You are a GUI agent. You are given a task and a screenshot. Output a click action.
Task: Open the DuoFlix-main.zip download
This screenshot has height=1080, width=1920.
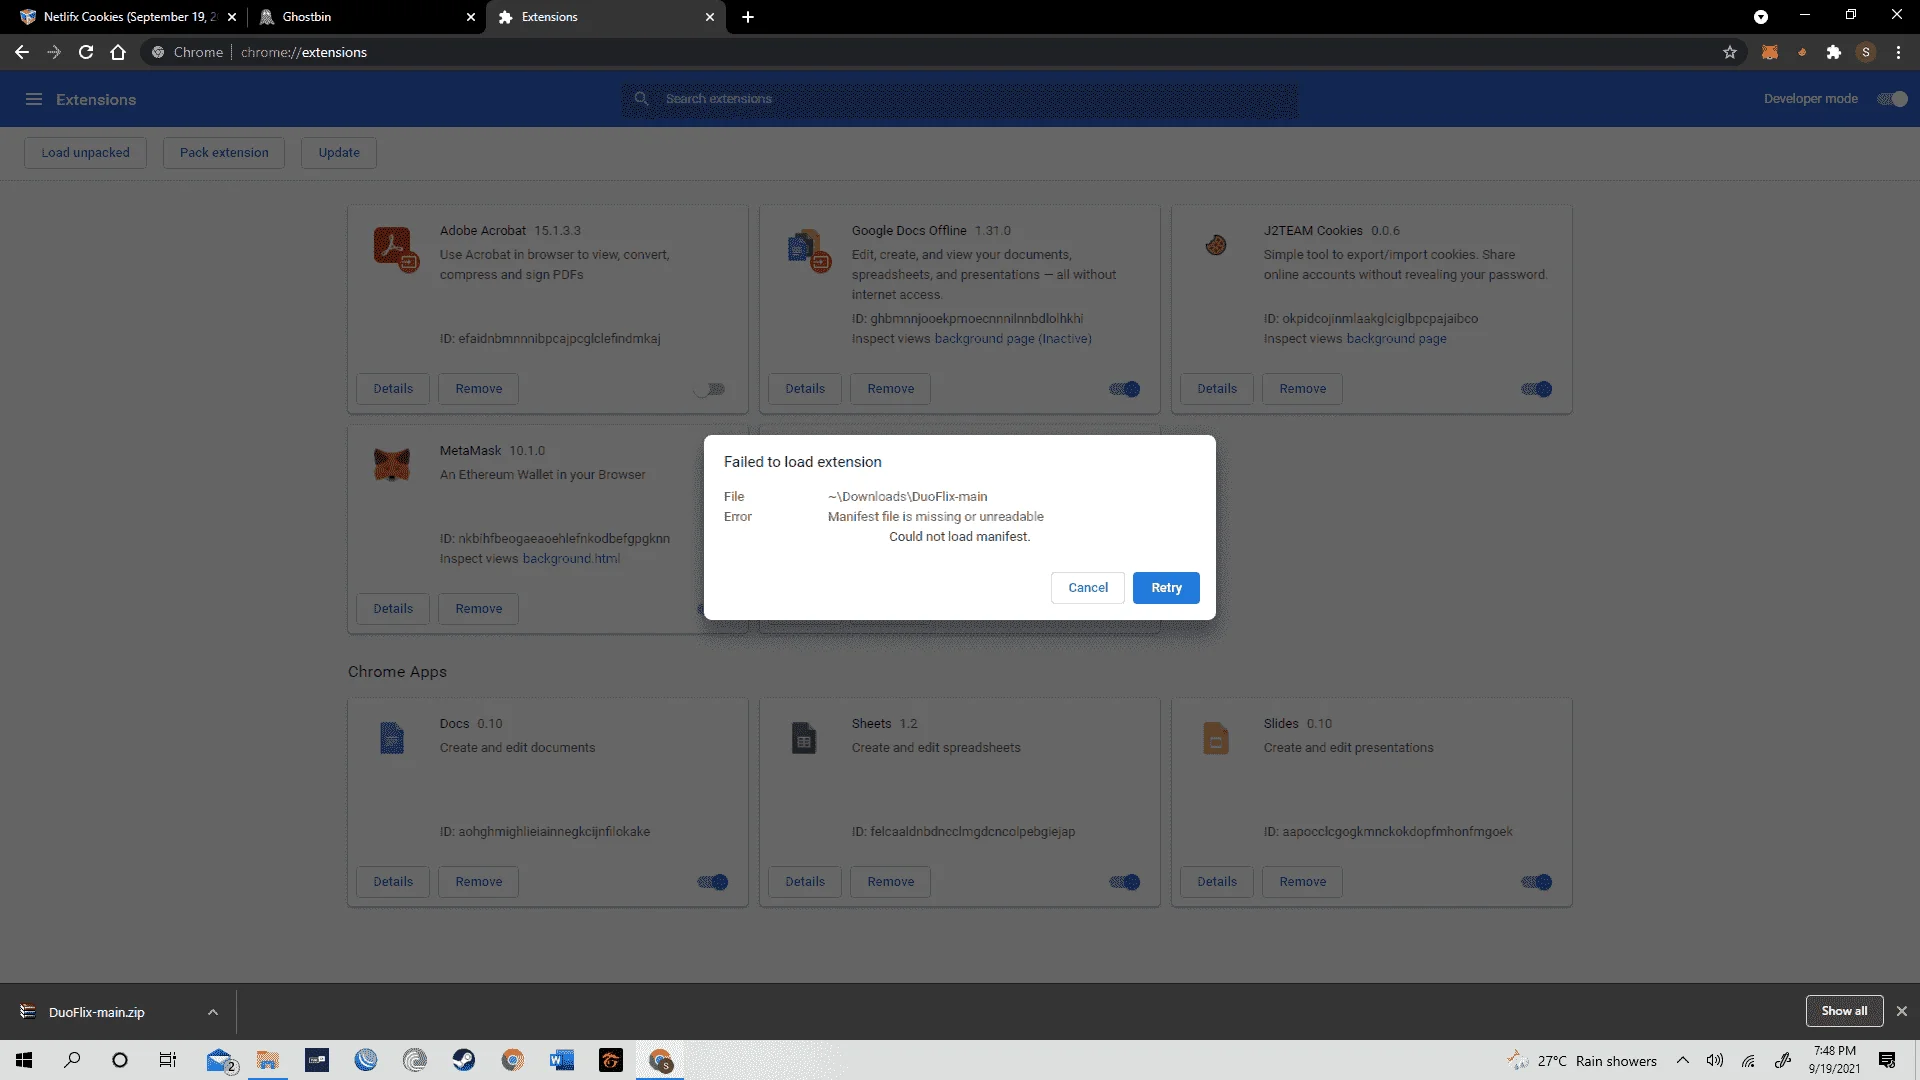click(97, 1012)
